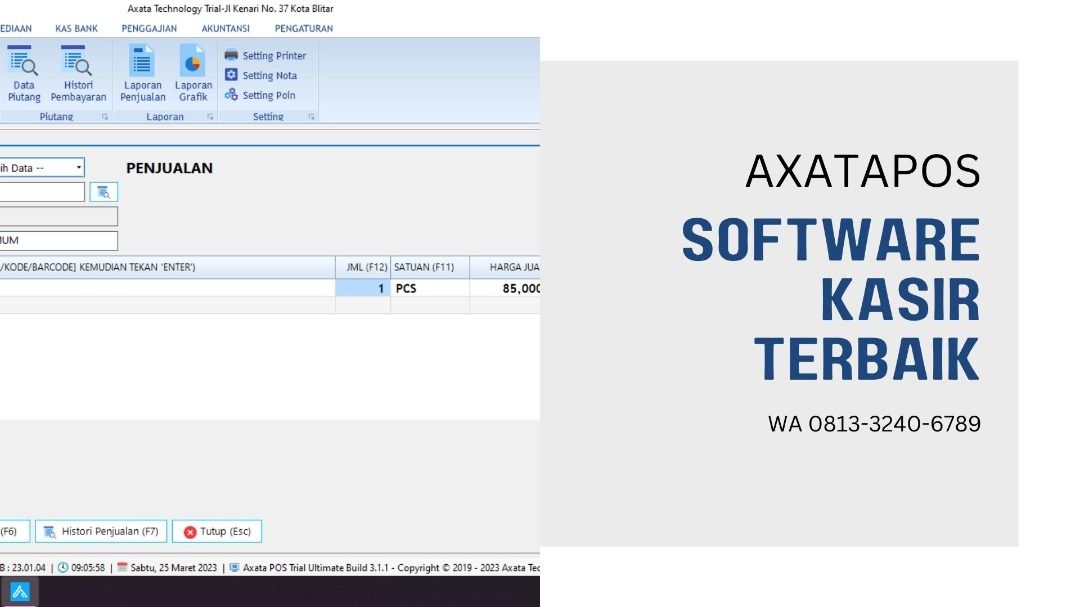Switch to the PENGGAJIAN tab
The image size is (1080, 607).
coord(149,29)
